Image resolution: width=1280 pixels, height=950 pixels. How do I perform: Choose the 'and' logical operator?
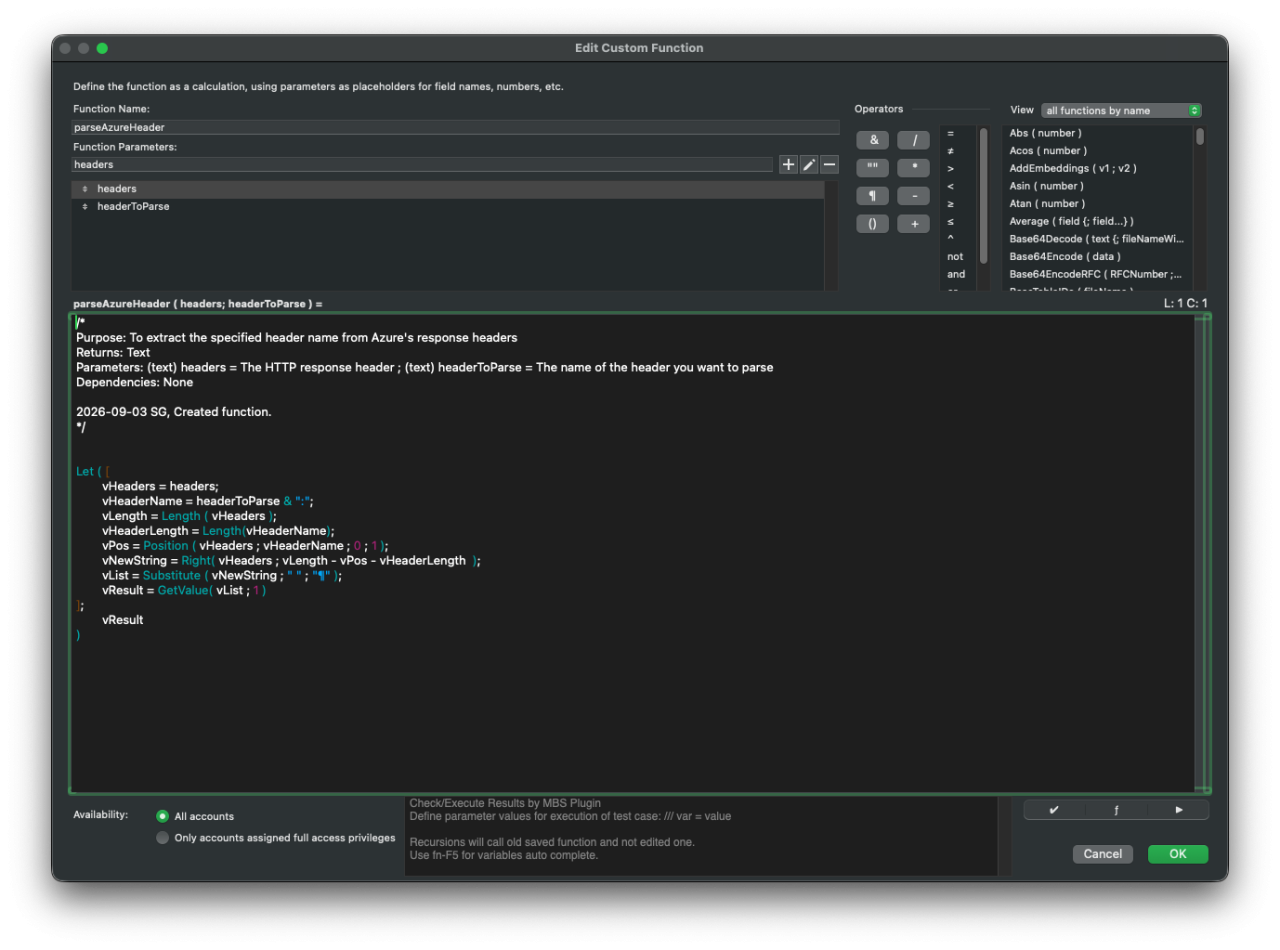coord(956,274)
